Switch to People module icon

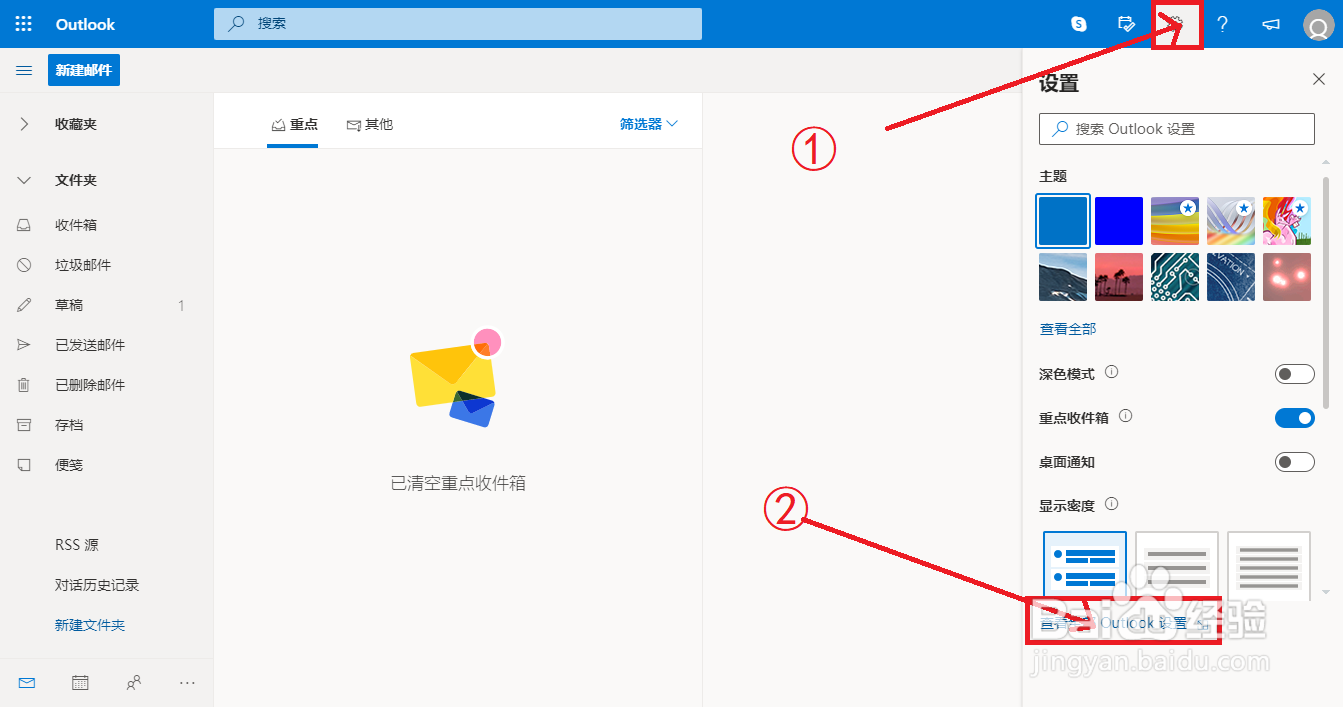[134, 683]
